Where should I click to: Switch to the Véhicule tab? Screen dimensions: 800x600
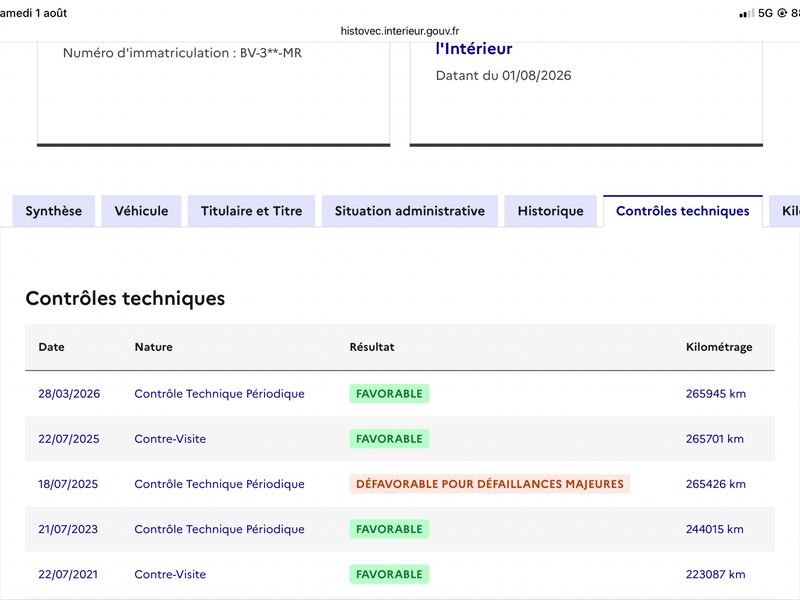[141, 211]
